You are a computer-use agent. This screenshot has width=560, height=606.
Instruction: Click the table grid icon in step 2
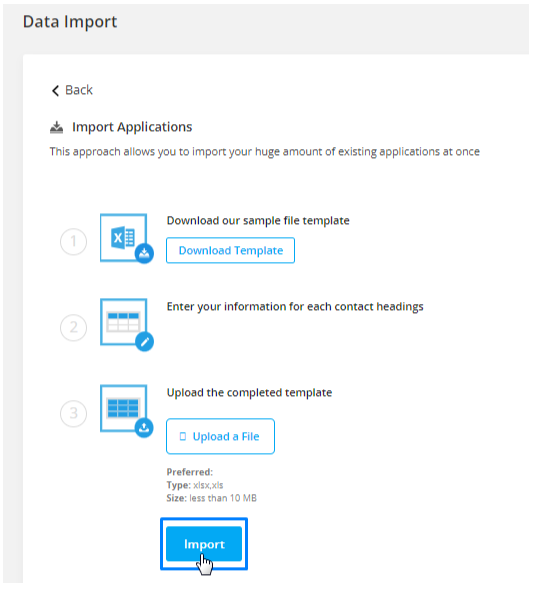(x=123, y=322)
